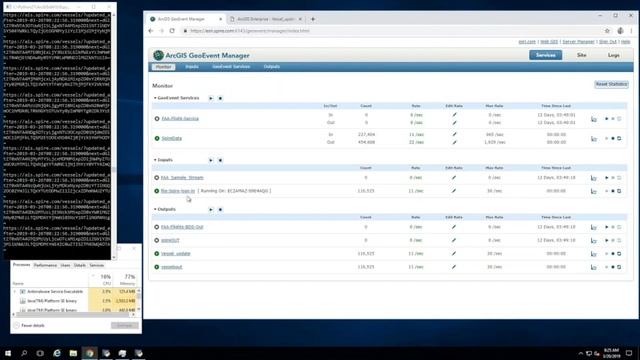Stop all Outputs

point(220,209)
